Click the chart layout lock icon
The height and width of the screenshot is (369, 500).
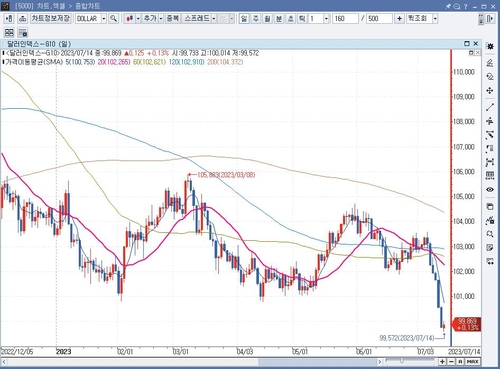[x=23, y=32]
